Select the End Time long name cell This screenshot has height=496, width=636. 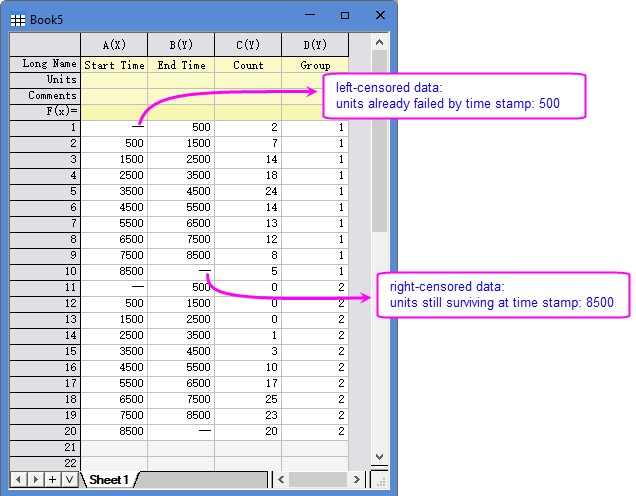pyautogui.click(x=181, y=65)
